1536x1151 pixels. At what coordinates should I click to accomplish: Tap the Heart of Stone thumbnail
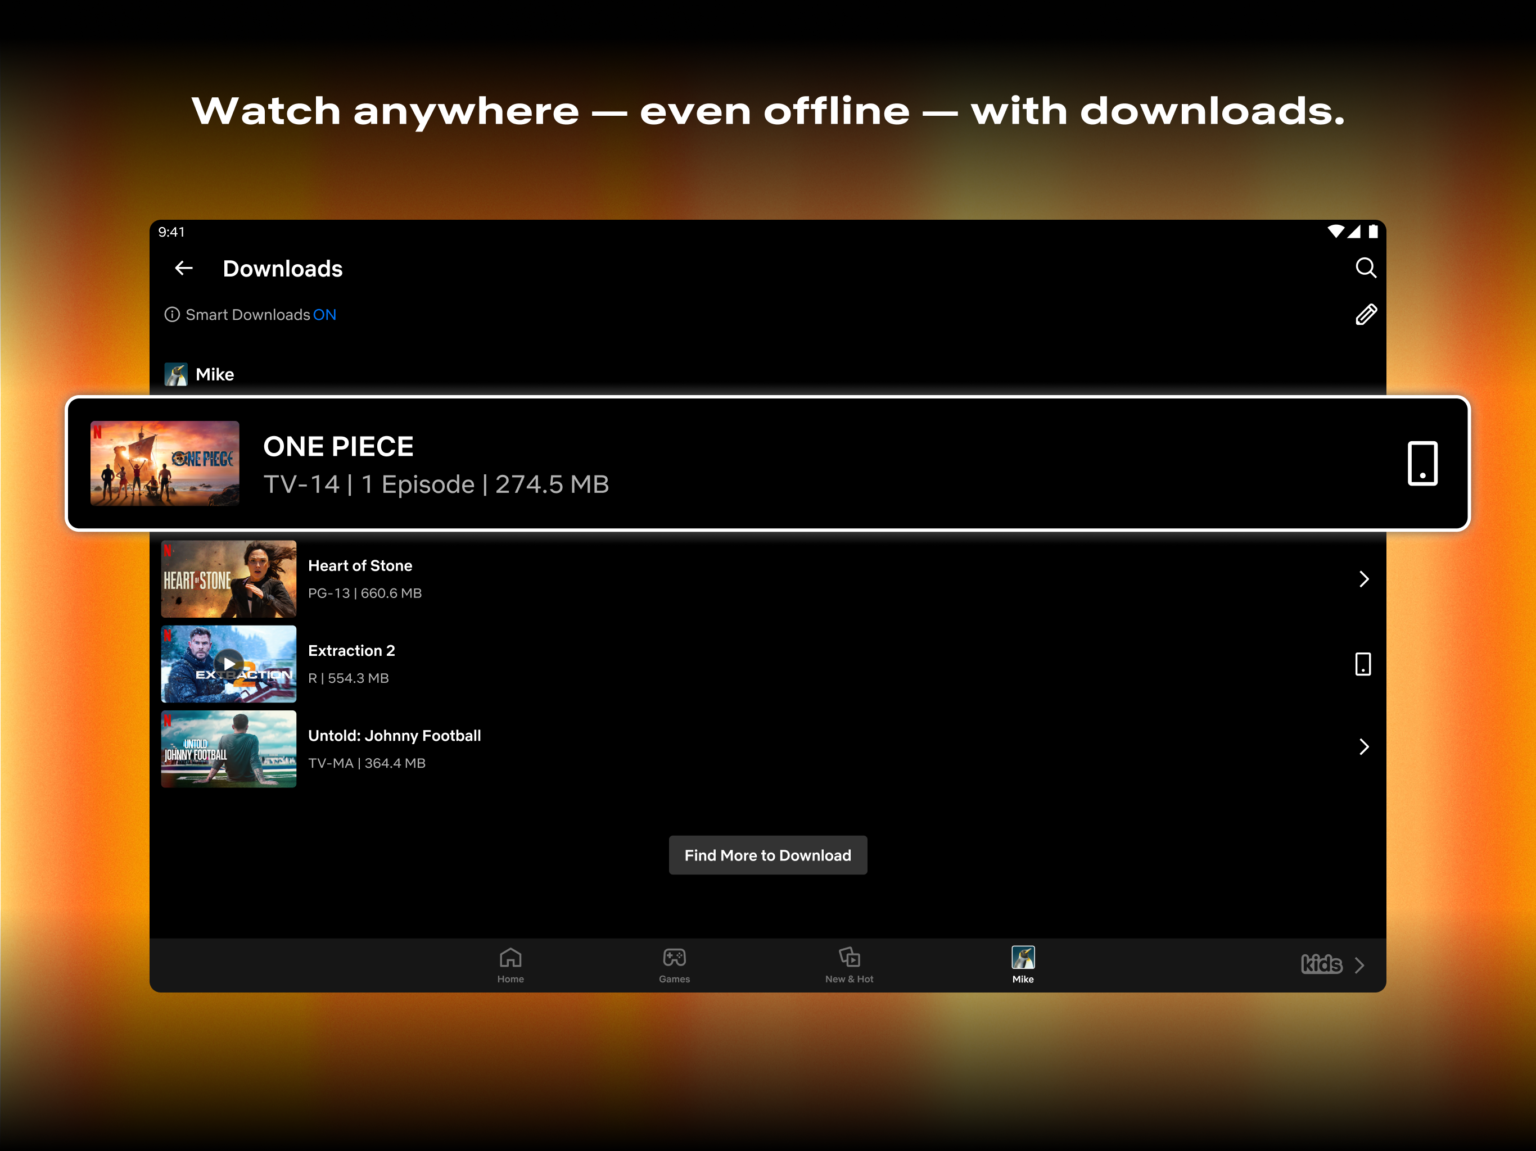click(228, 578)
